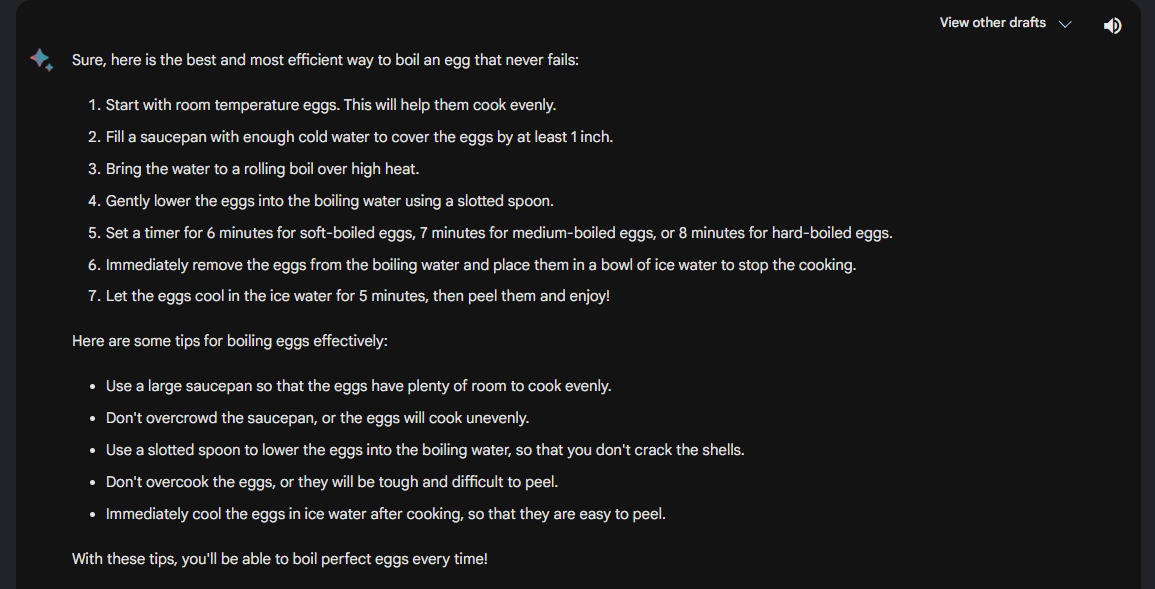The height and width of the screenshot is (589, 1155).
Task: Click the Bard sparkle logo icon
Action: [x=41, y=59]
